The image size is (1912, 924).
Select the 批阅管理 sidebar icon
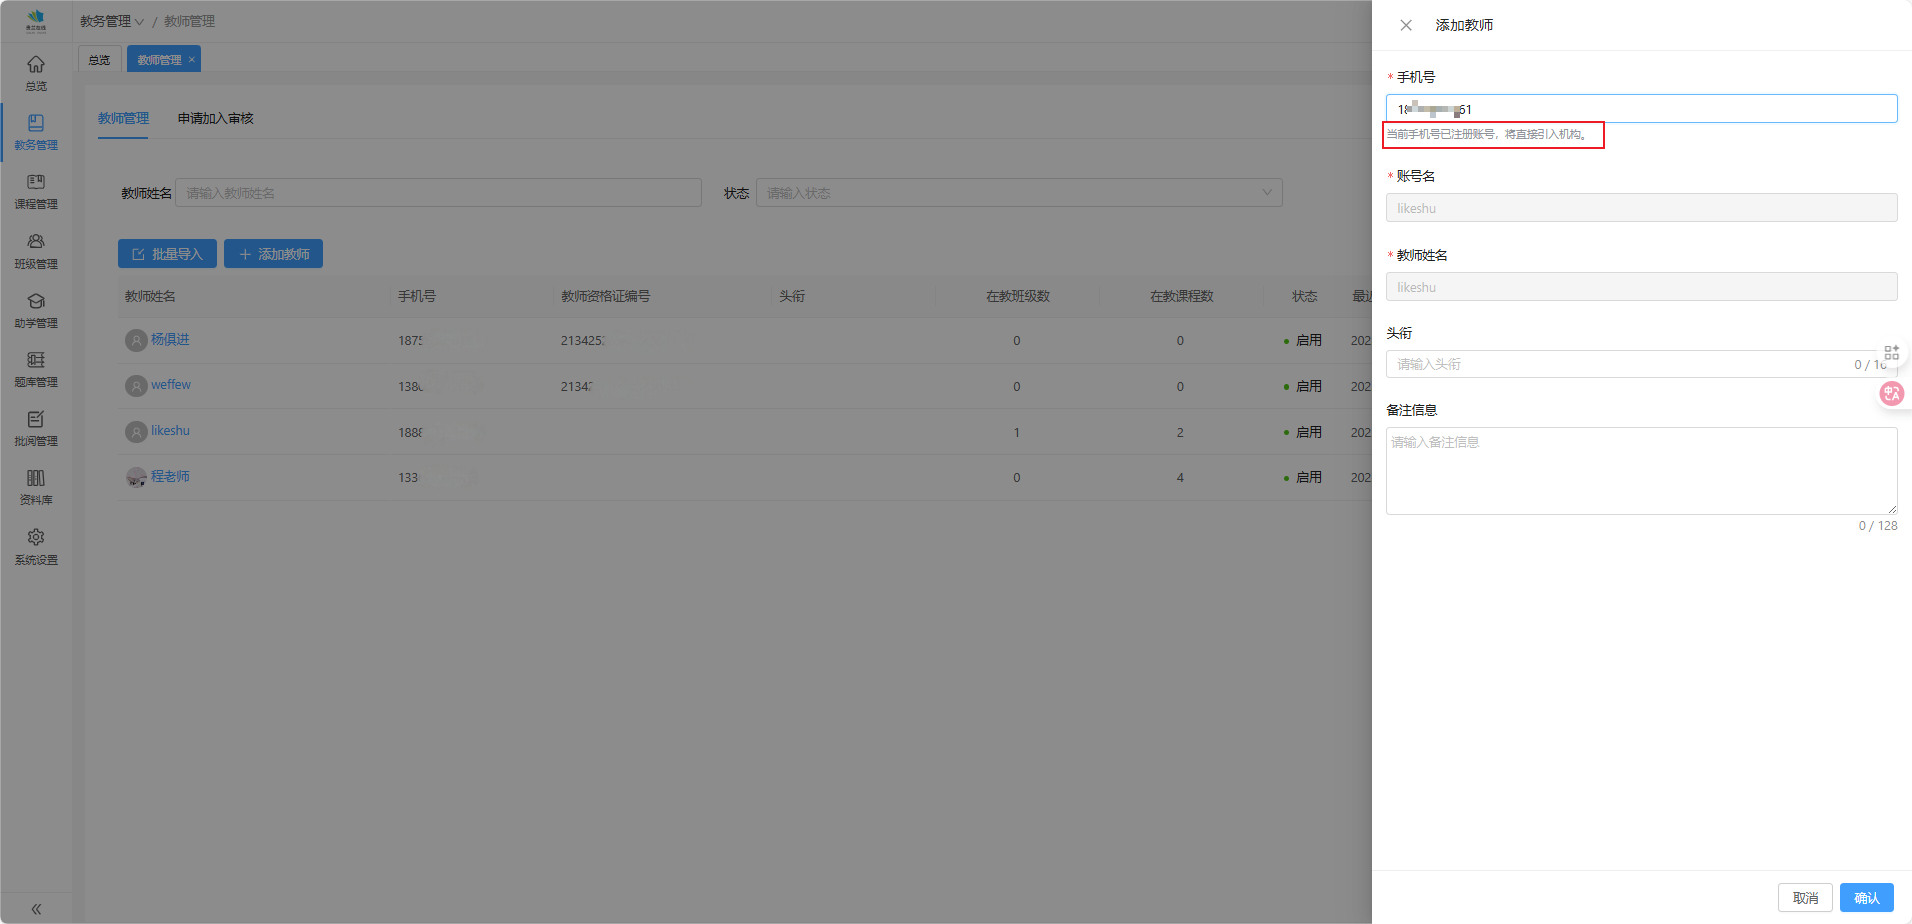coord(36,428)
